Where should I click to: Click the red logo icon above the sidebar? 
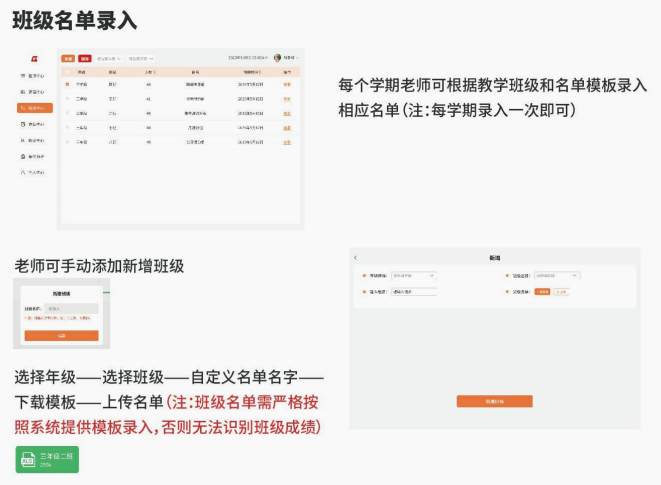coord(35,59)
